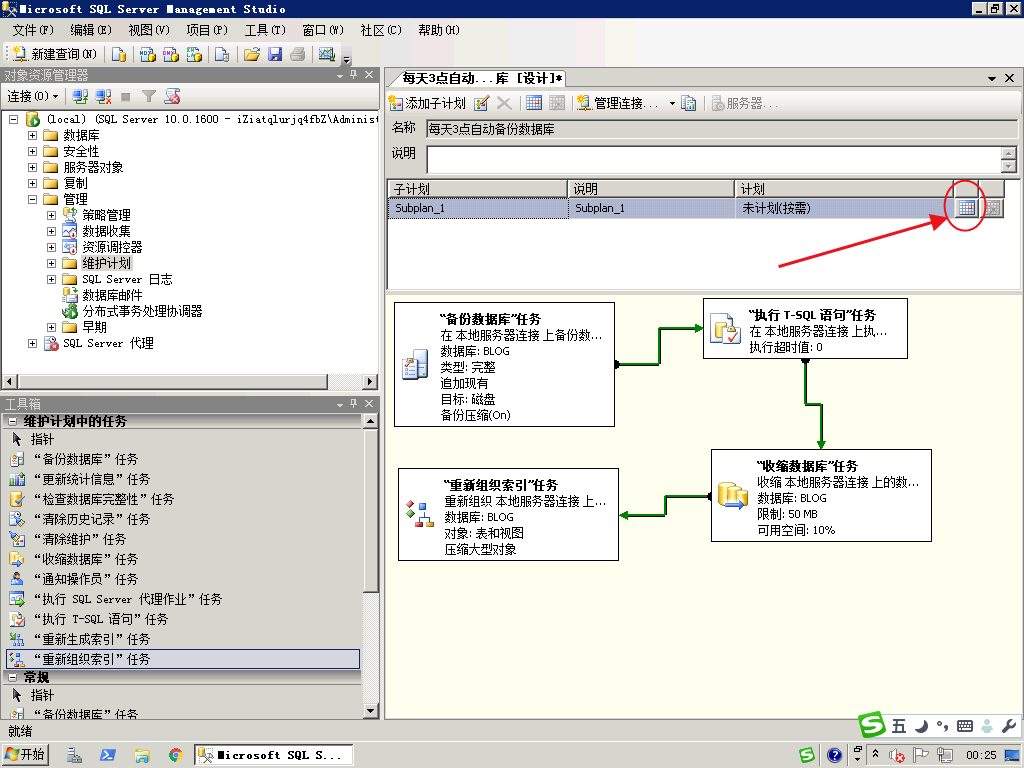Select the 重新组织索引 task box on design surface
Screen dimensions: 1024x768
508,515
